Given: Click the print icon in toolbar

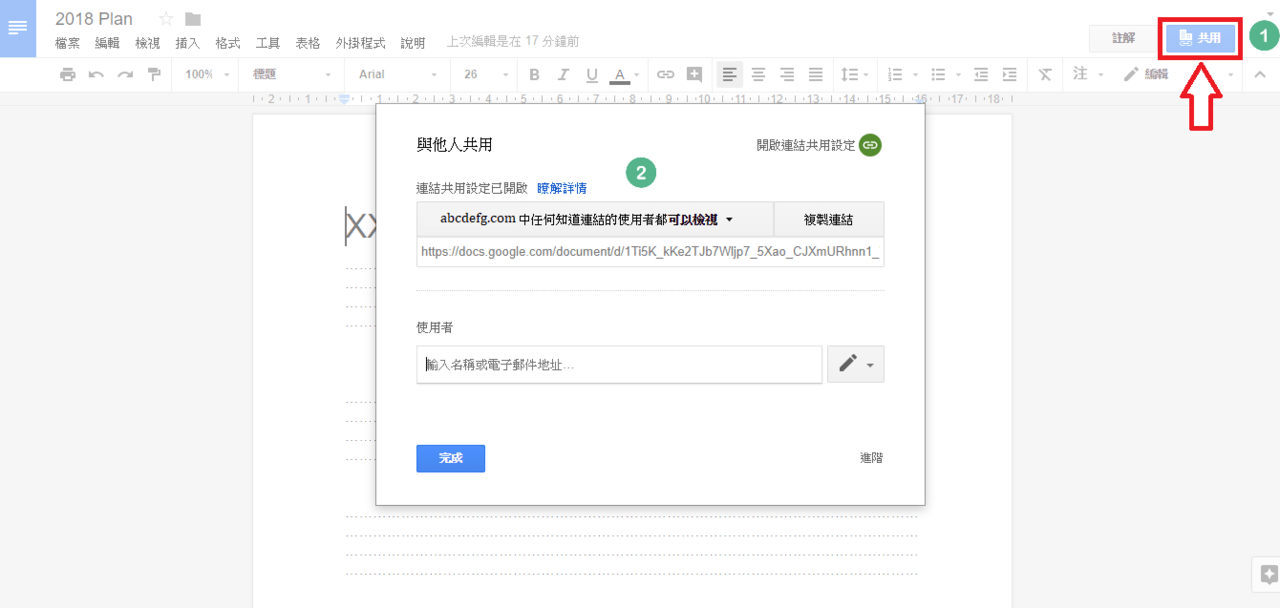Looking at the screenshot, I should (x=67, y=74).
